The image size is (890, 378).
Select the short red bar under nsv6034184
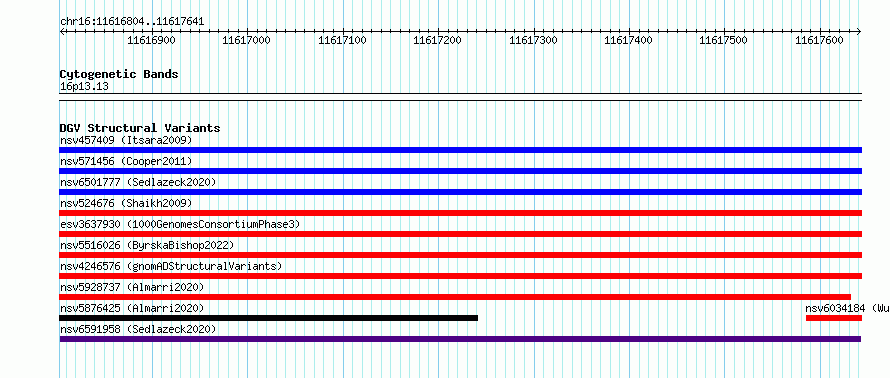[834, 318]
